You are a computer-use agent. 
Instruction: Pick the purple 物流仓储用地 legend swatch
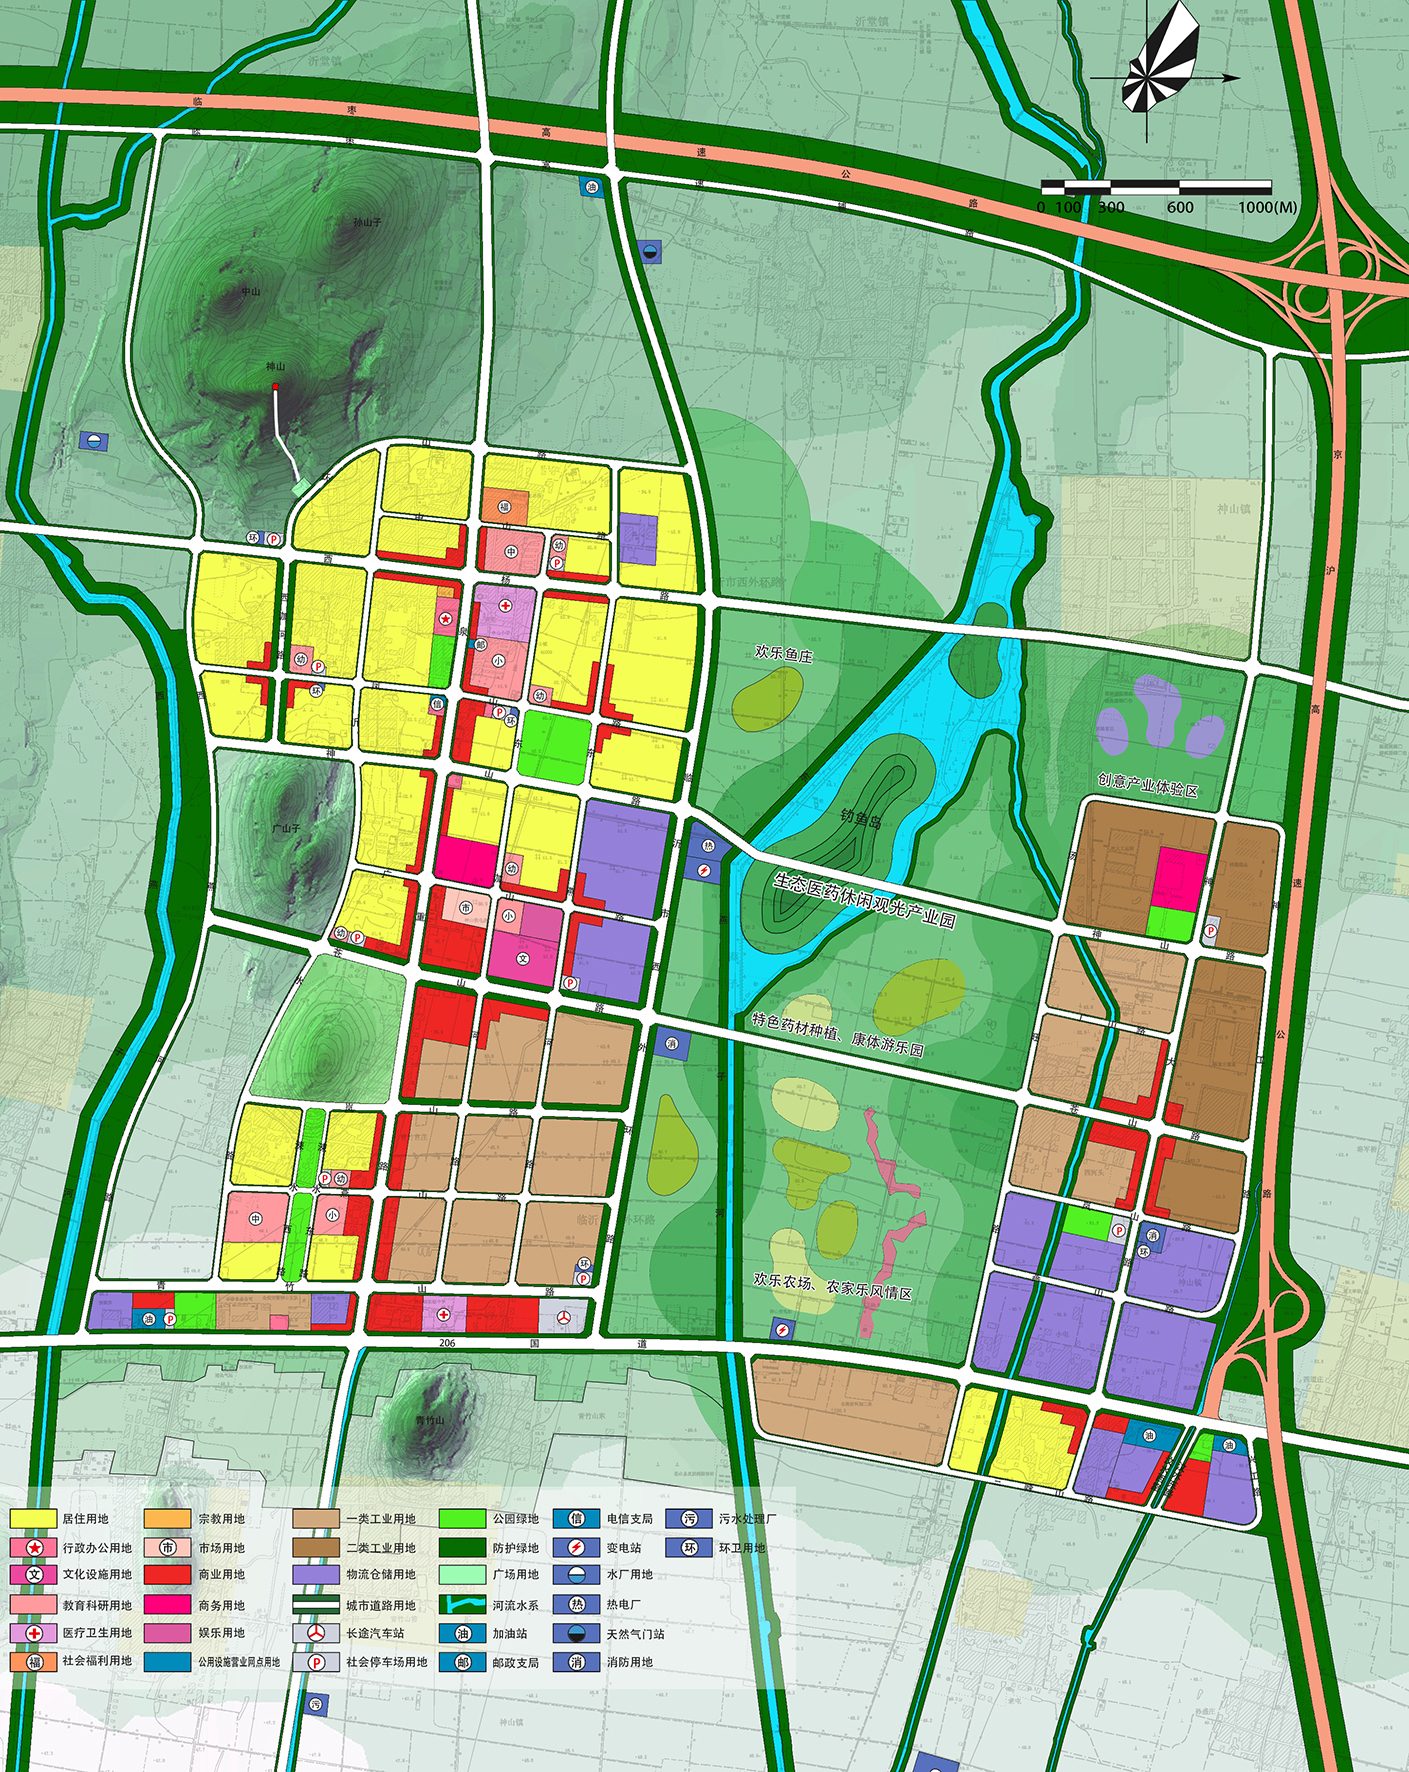pos(316,1574)
